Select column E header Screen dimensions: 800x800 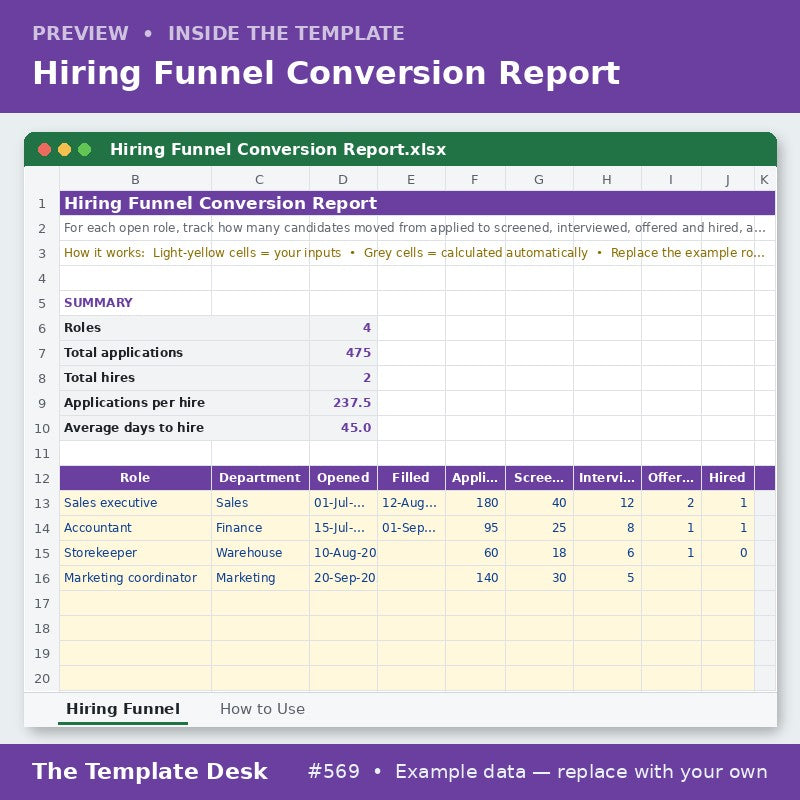click(x=411, y=179)
